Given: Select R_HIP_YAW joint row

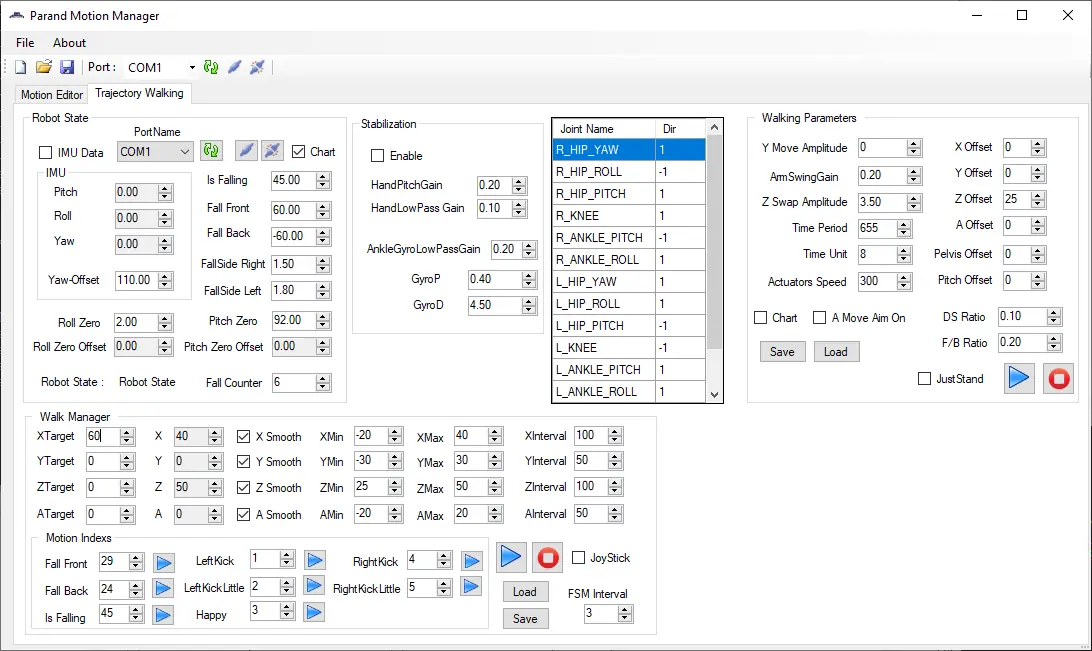Looking at the screenshot, I should [x=630, y=150].
